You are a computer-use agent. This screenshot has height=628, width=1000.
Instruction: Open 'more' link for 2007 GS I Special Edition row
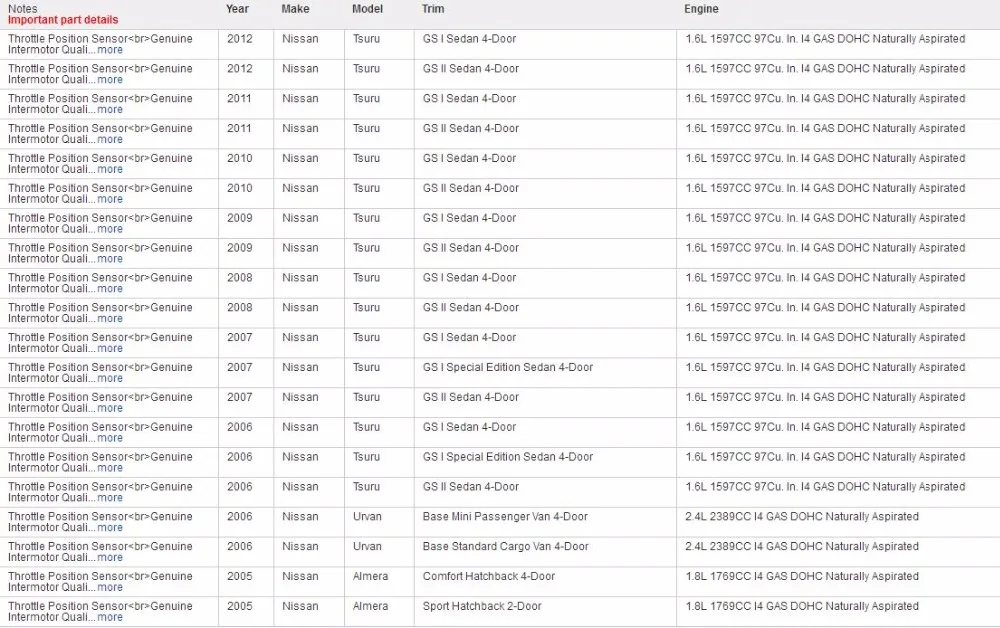click(110, 379)
